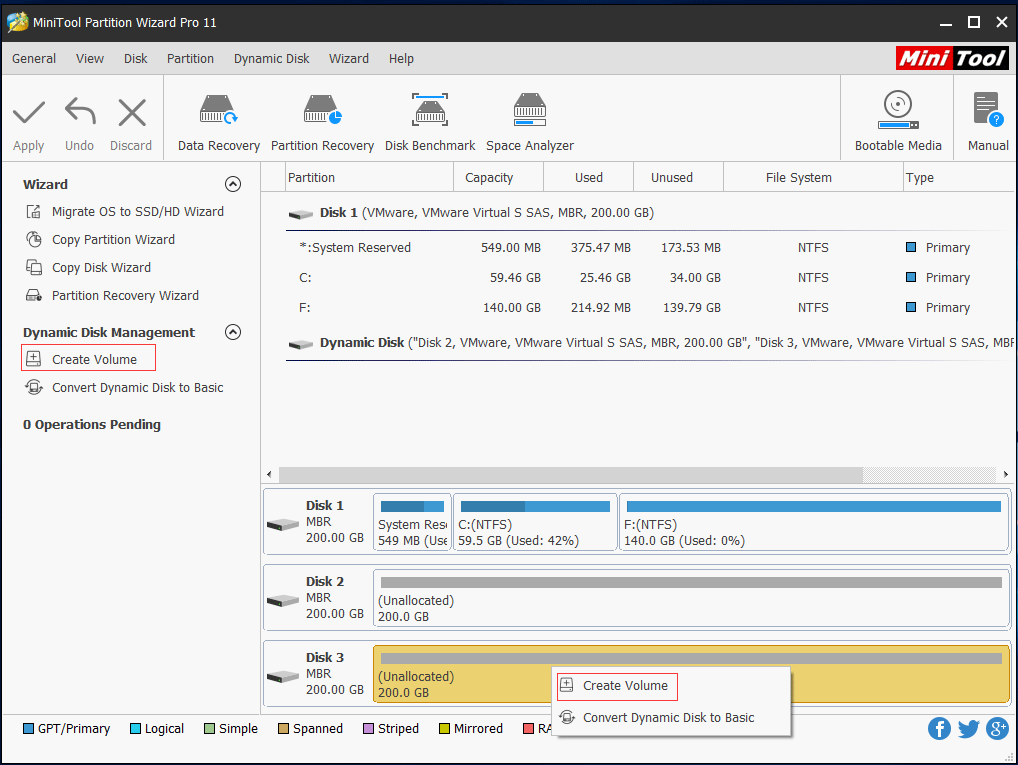The width and height of the screenshot is (1018, 765).
Task: Collapse the Dynamic Disk Management section
Action: 232,332
